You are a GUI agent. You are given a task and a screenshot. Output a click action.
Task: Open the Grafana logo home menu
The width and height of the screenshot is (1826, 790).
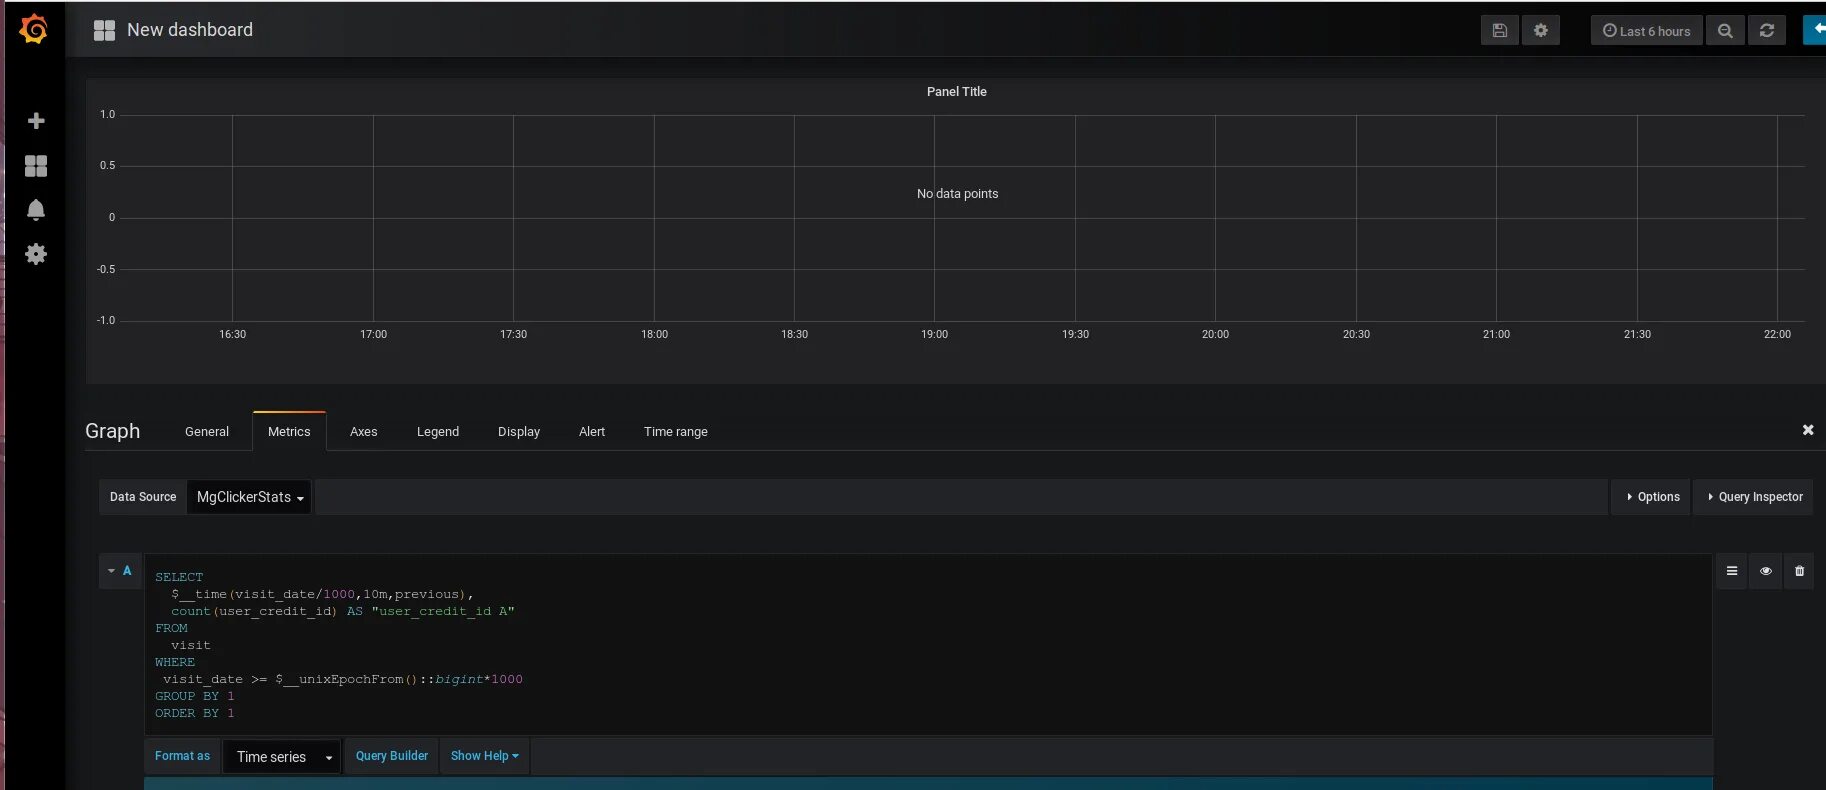(x=33, y=29)
